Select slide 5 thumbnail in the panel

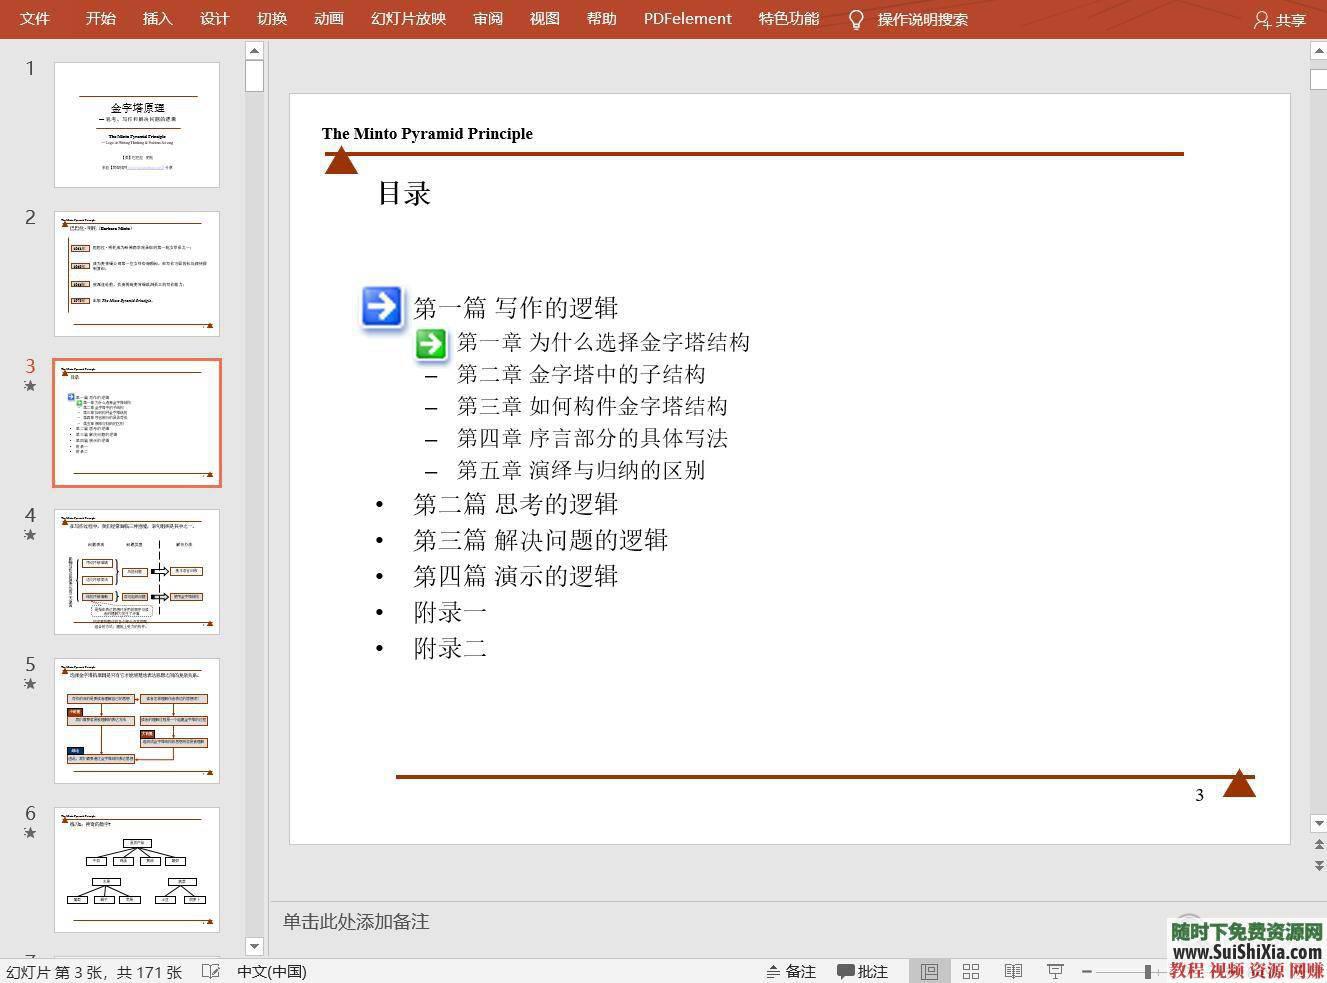(x=137, y=720)
